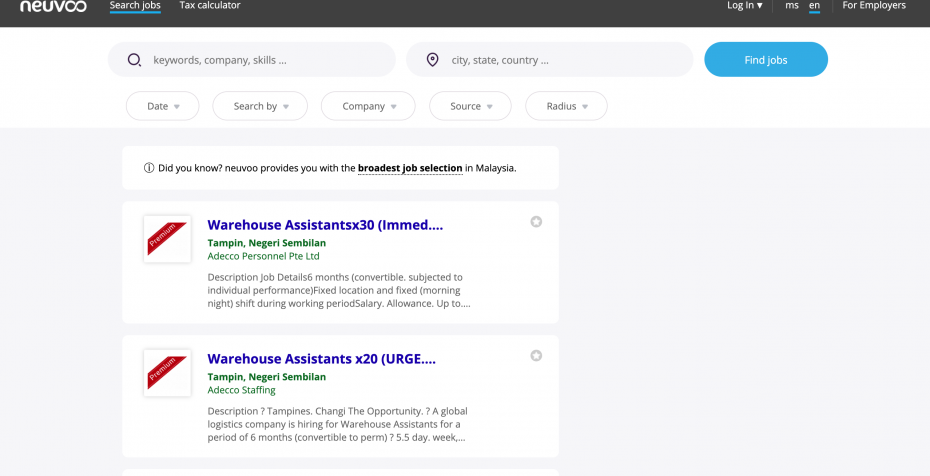Star the Warehouse Assistants x20 job
This screenshot has height=476, width=930.
(536, 356)
